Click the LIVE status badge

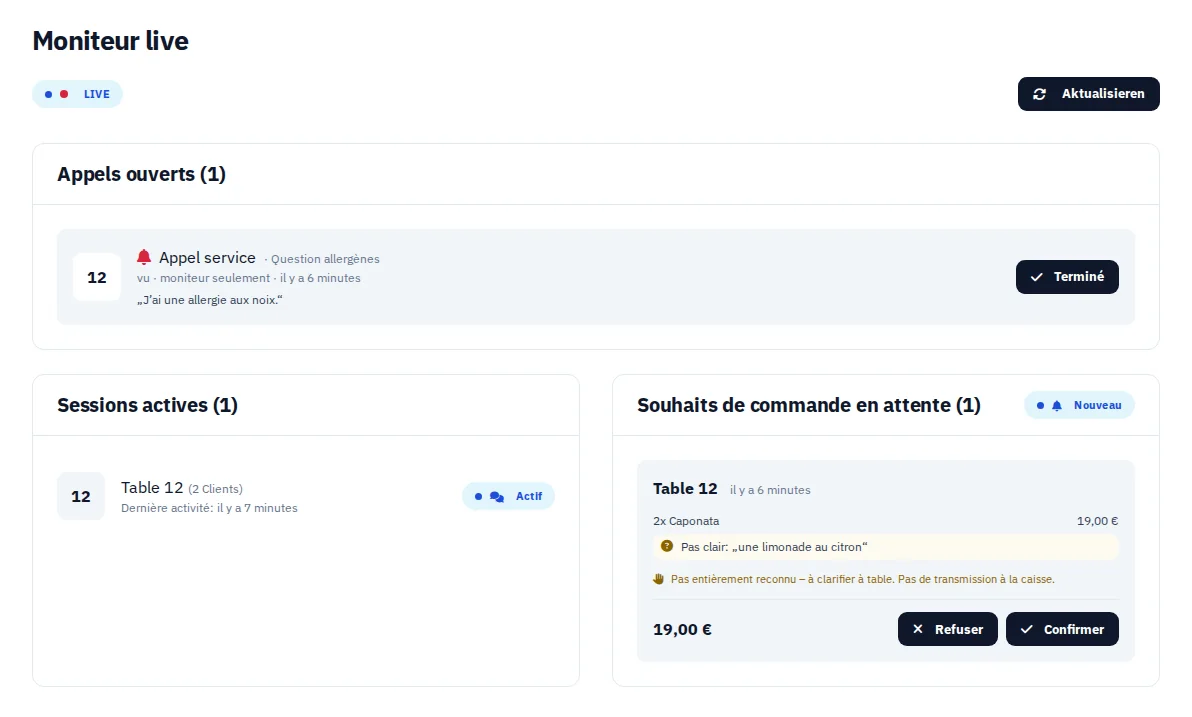[x=77, y=94]
